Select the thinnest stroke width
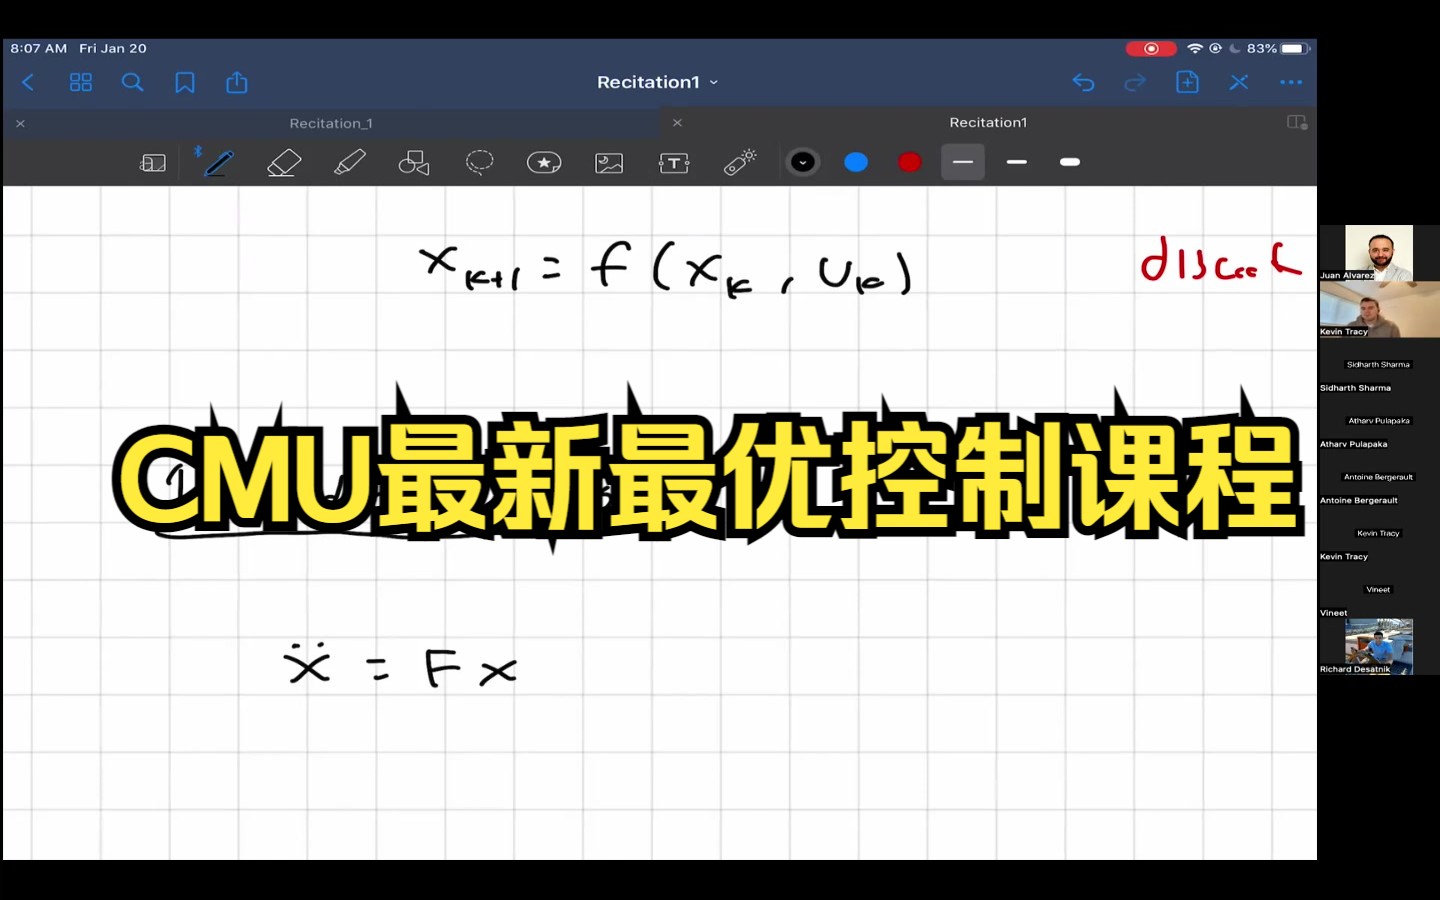The width and height of the screenshot is (1440, 900). pyautogui.click(x=963, y=162)
